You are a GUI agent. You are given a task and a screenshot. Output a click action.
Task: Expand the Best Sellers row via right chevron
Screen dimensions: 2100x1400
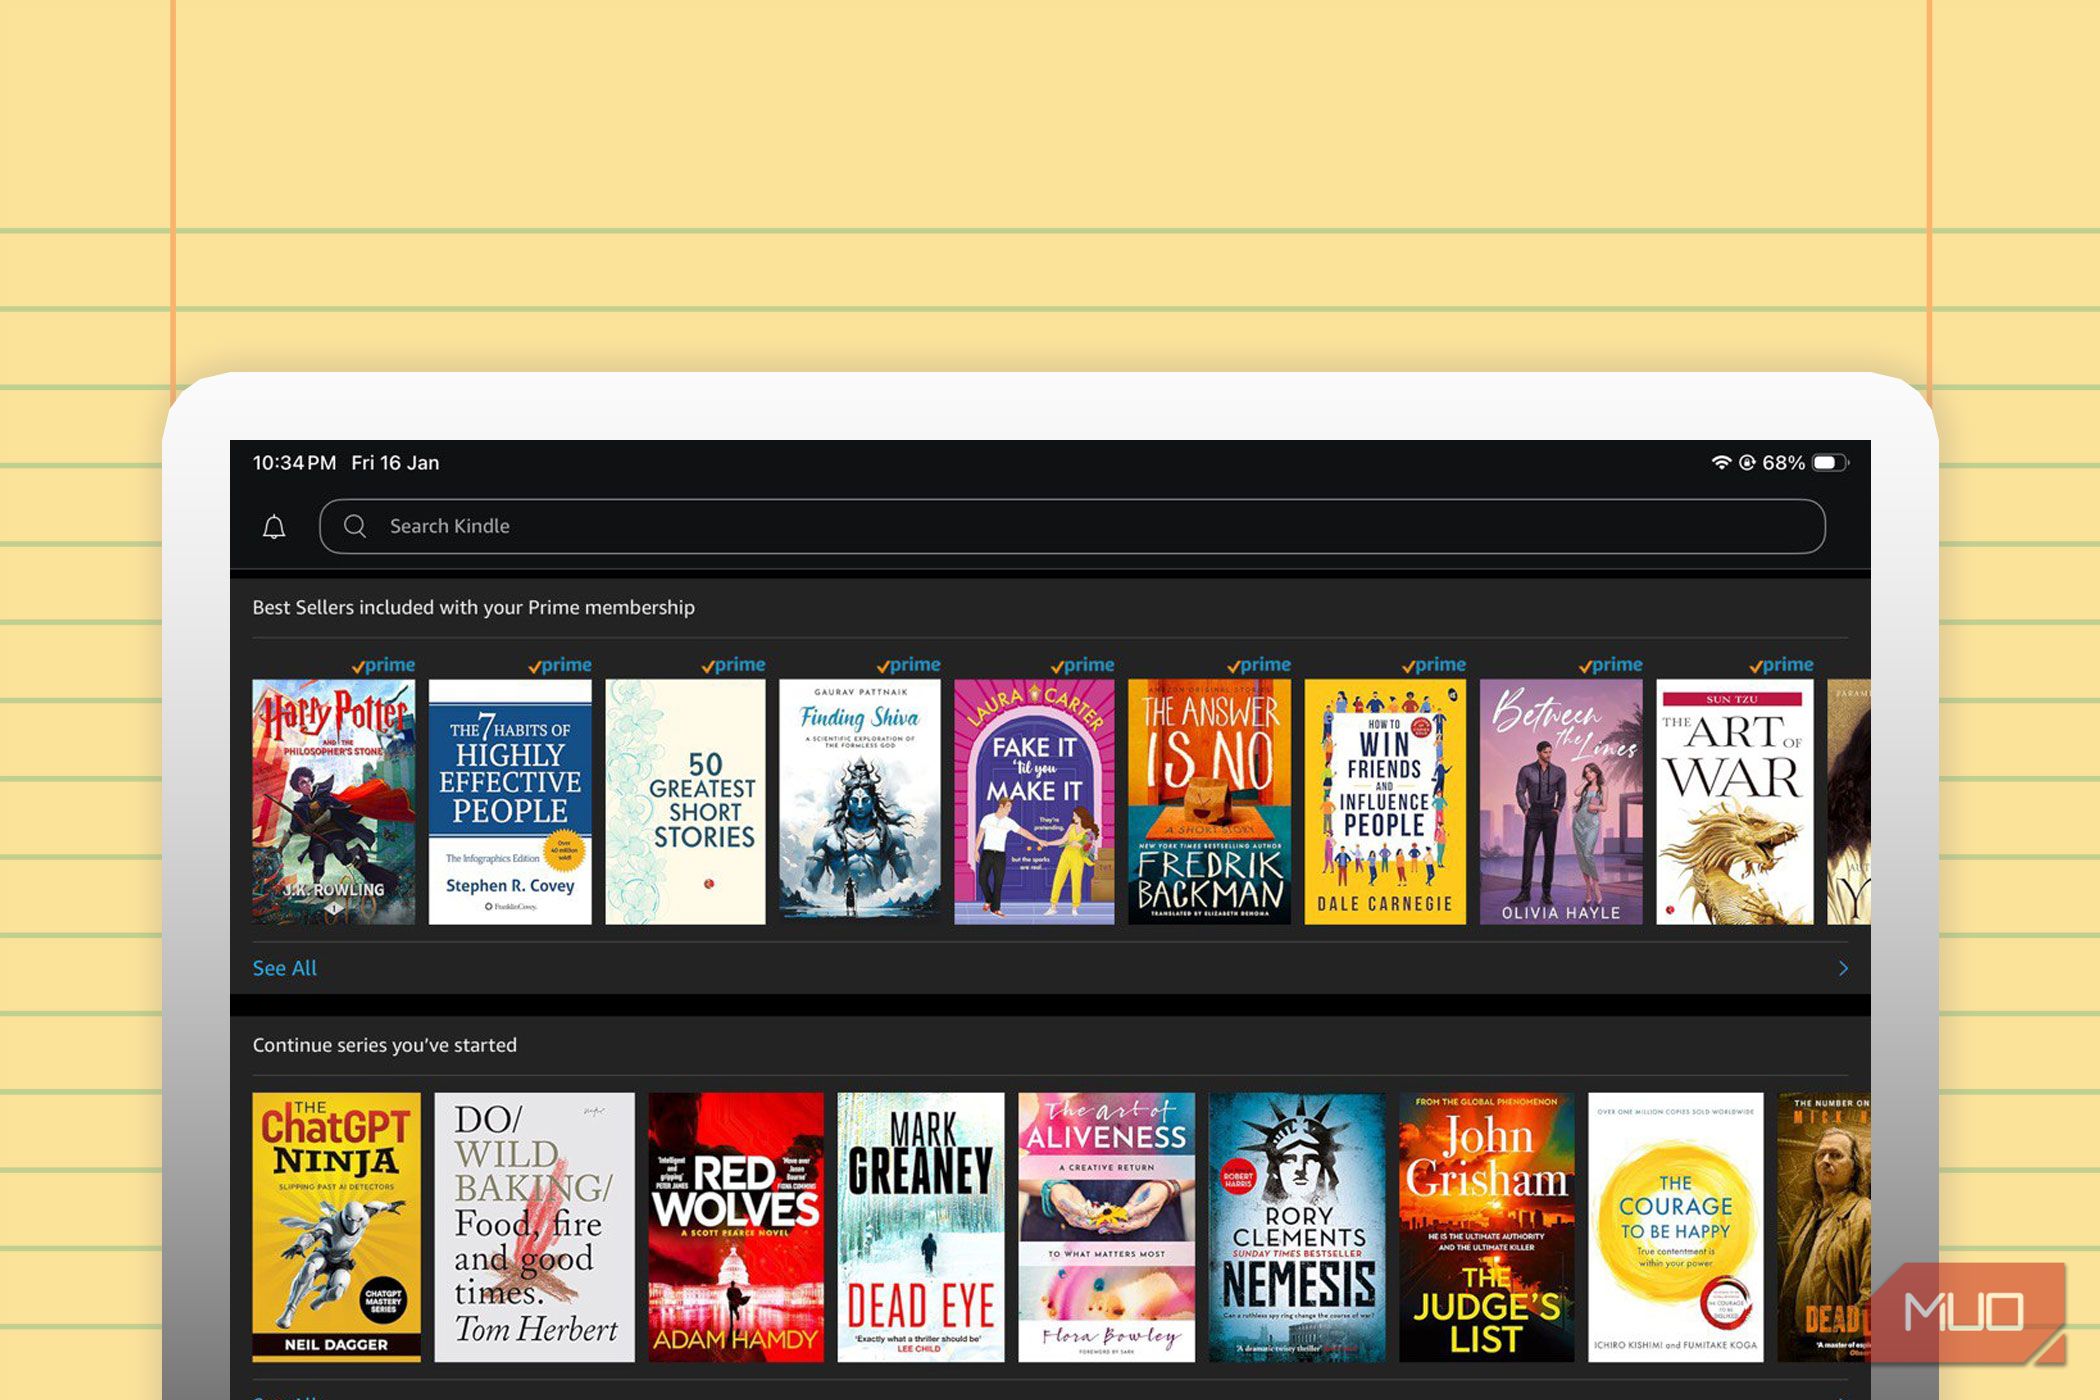point(1845,968)
